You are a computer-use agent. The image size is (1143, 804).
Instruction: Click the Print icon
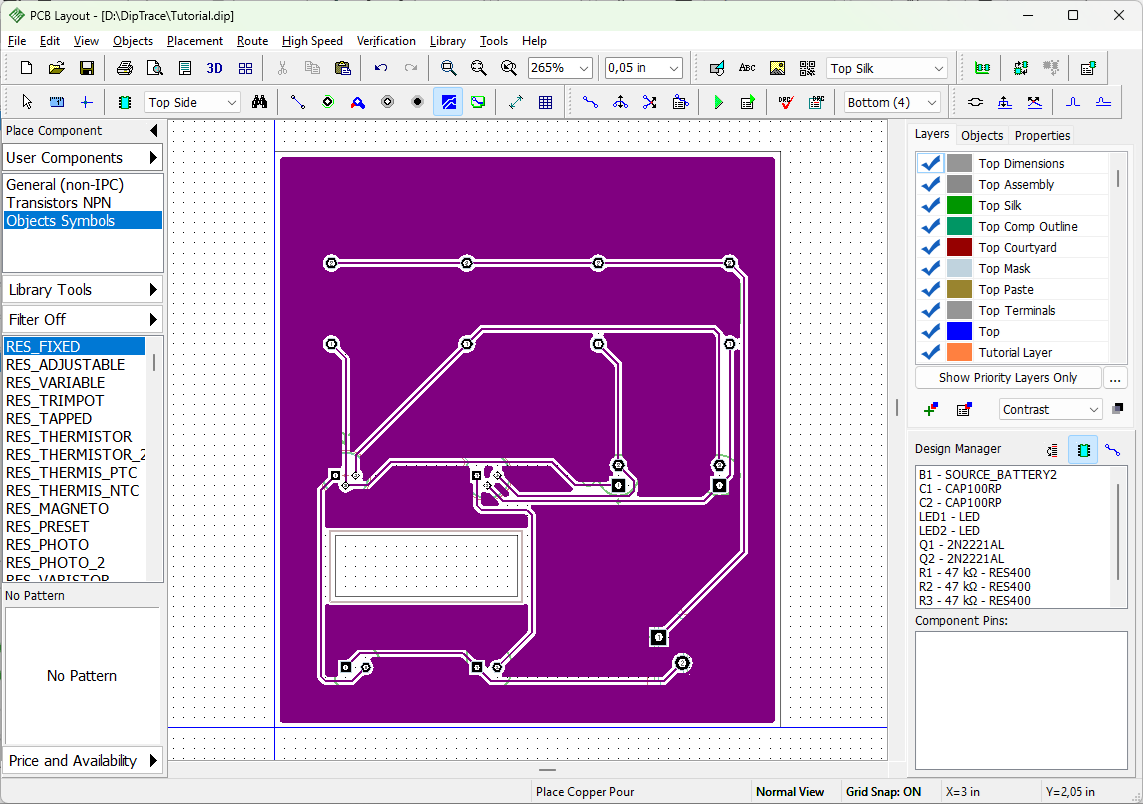click(125, 68)
